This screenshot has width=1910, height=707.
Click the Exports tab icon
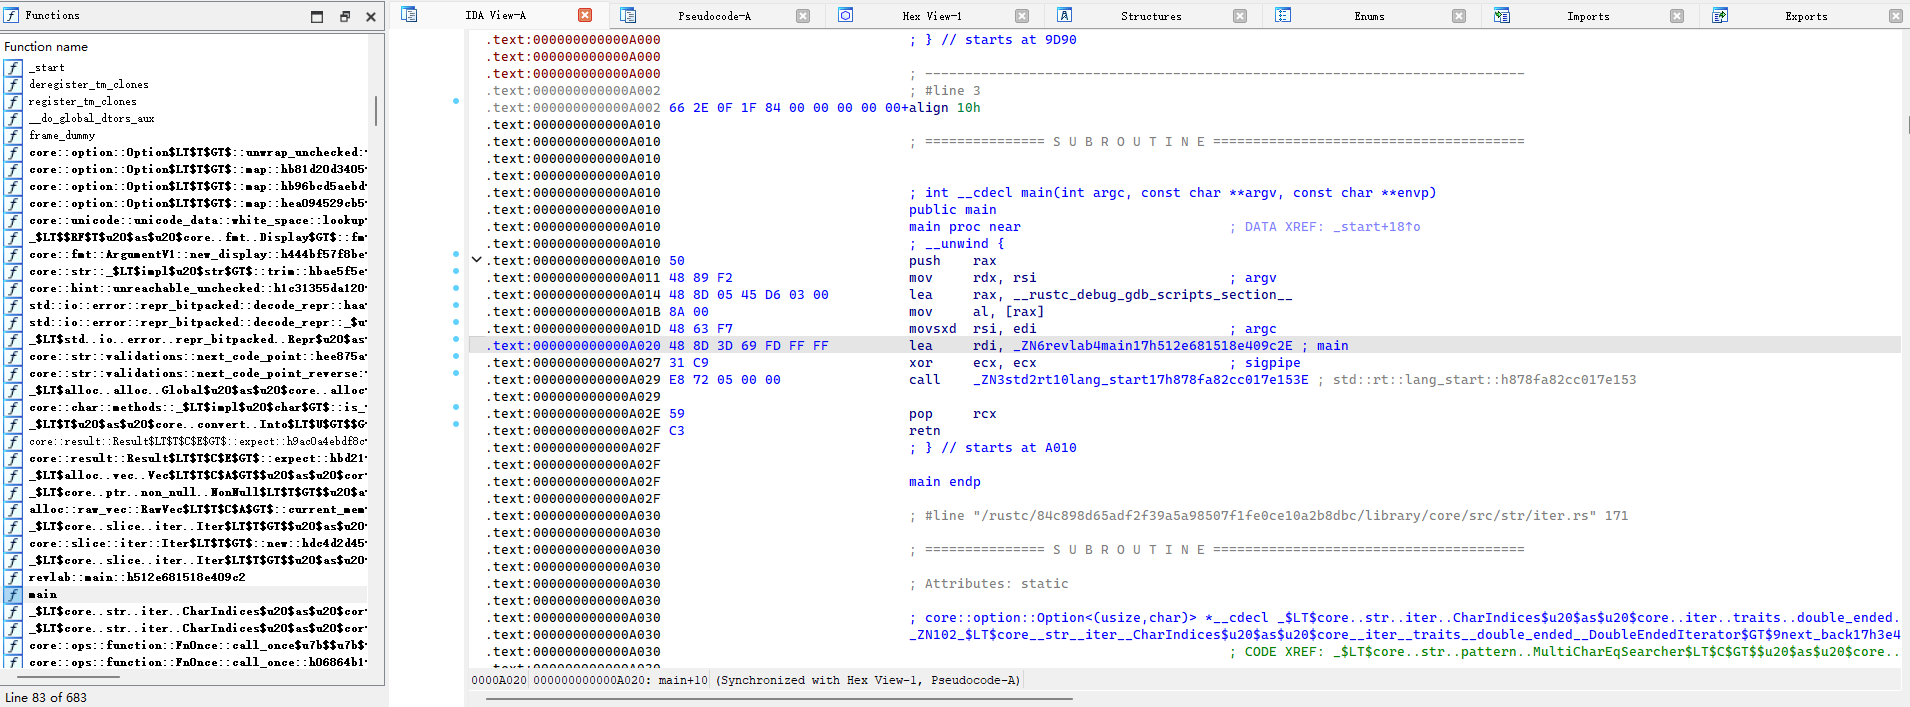1720,15
